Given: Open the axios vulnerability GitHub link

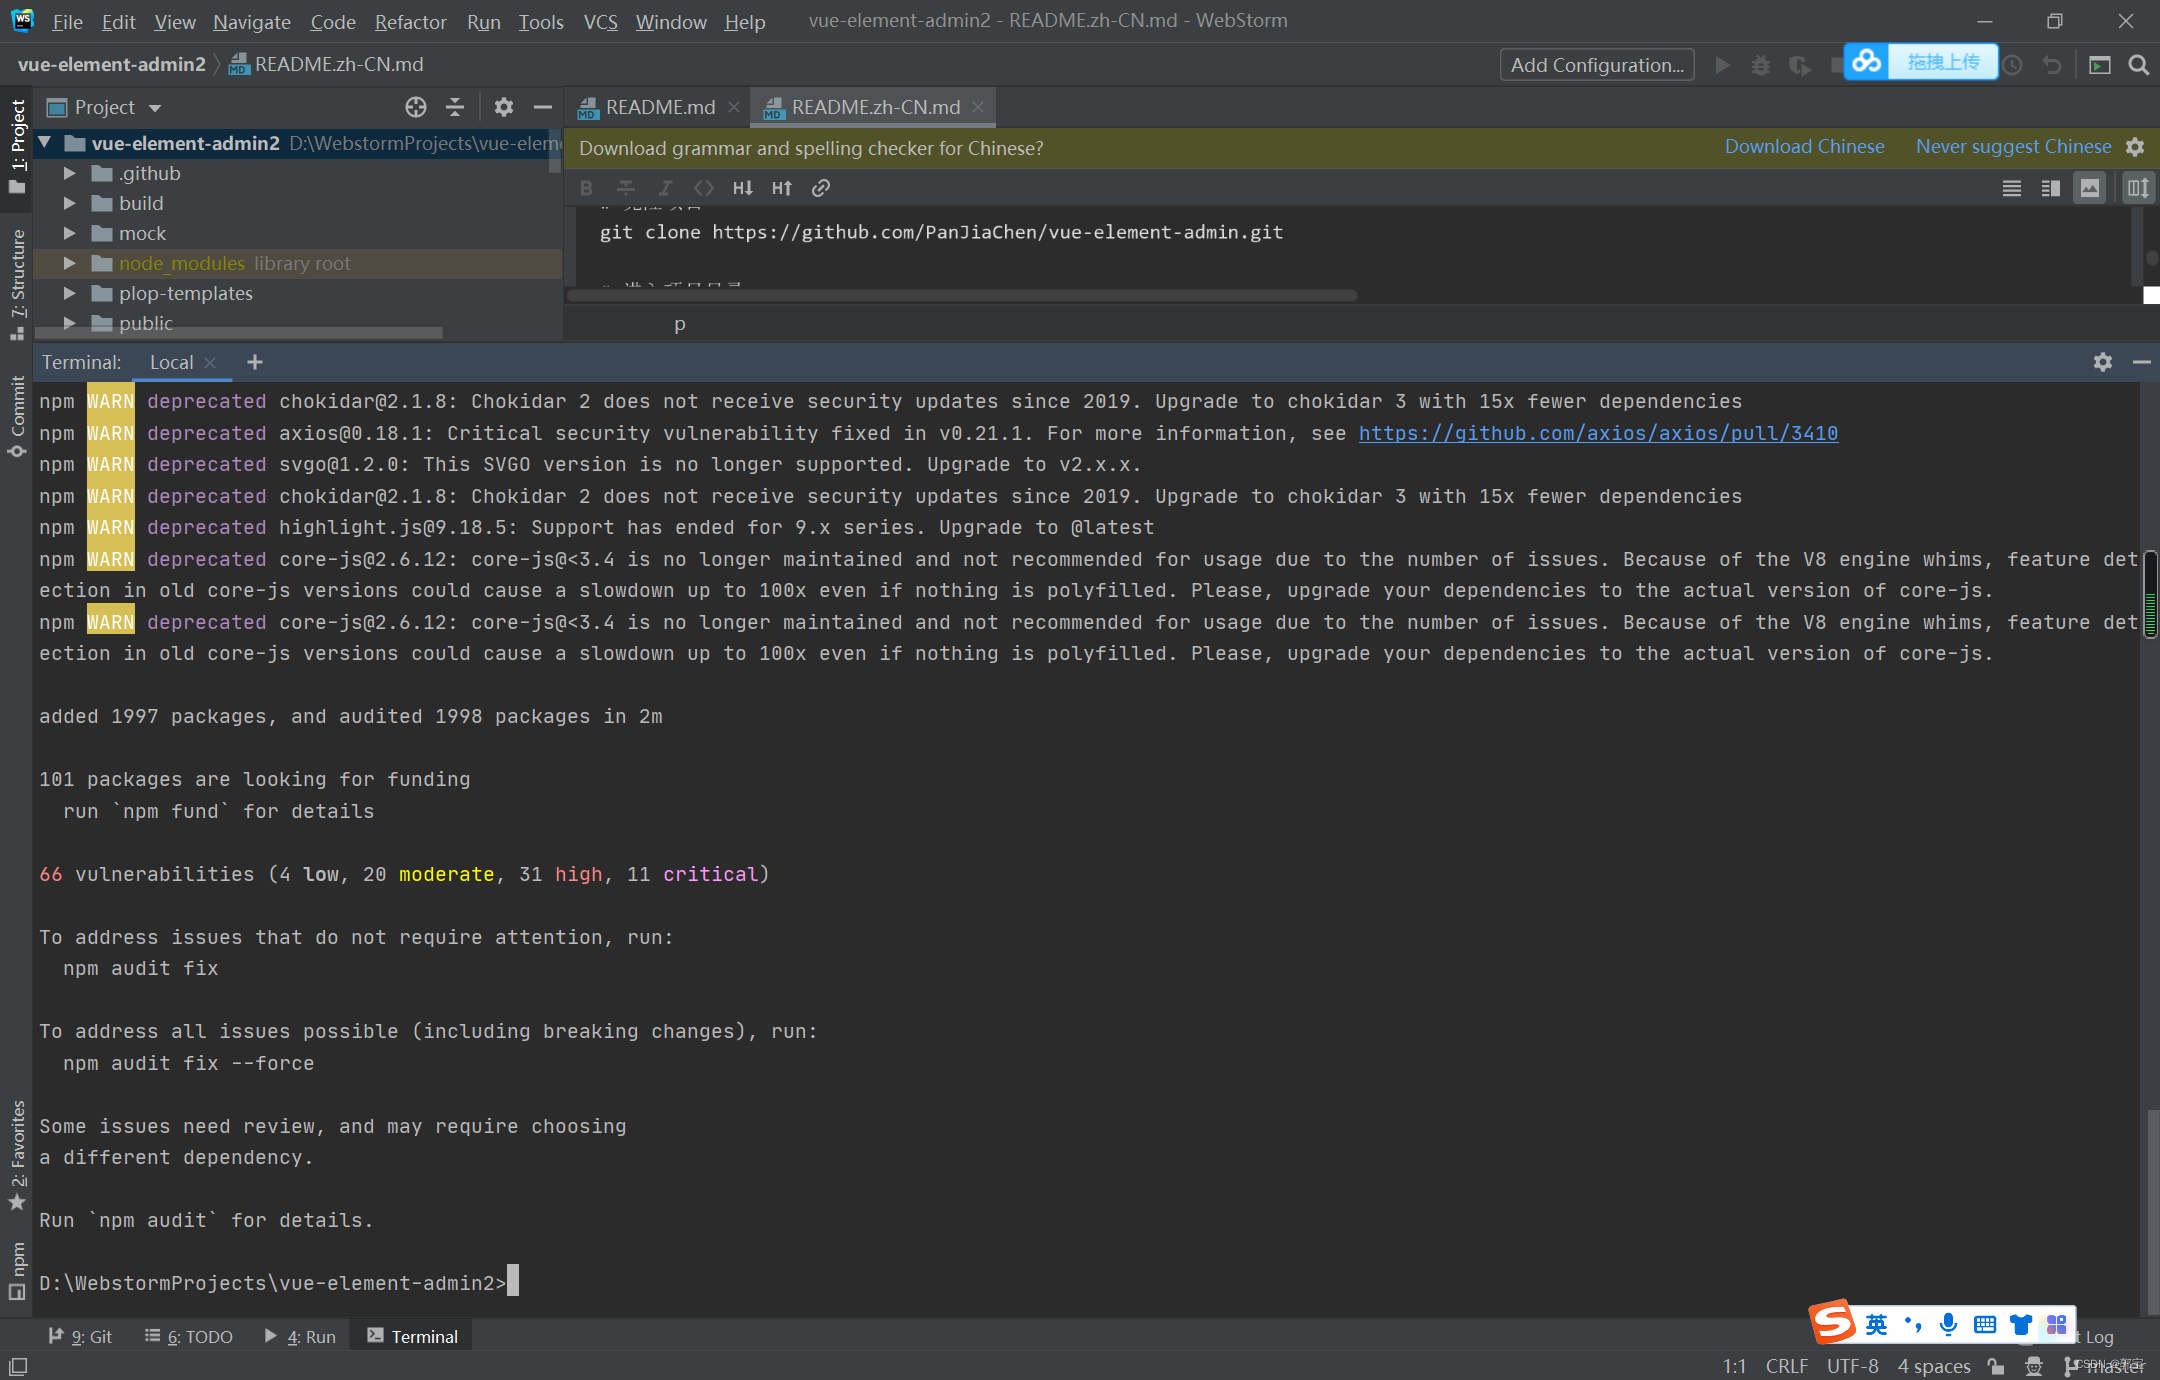Looking at the screenshot, I should 1597,433.
